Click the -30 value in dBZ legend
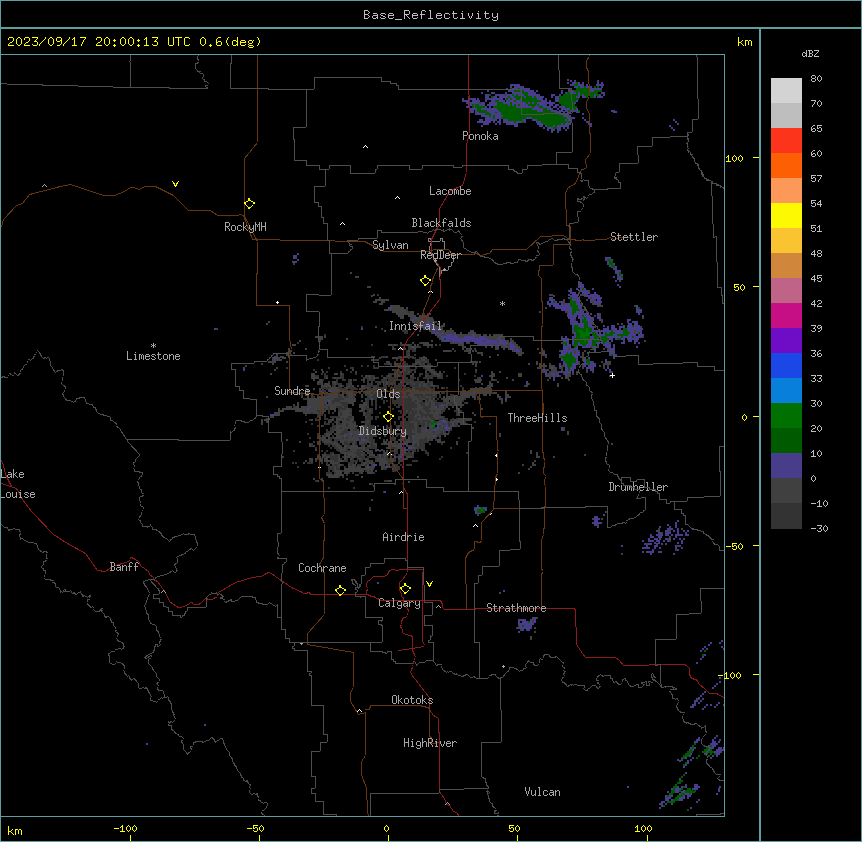Image resolution: width=862 pixels, height=842 pixels. coord(819,528)
